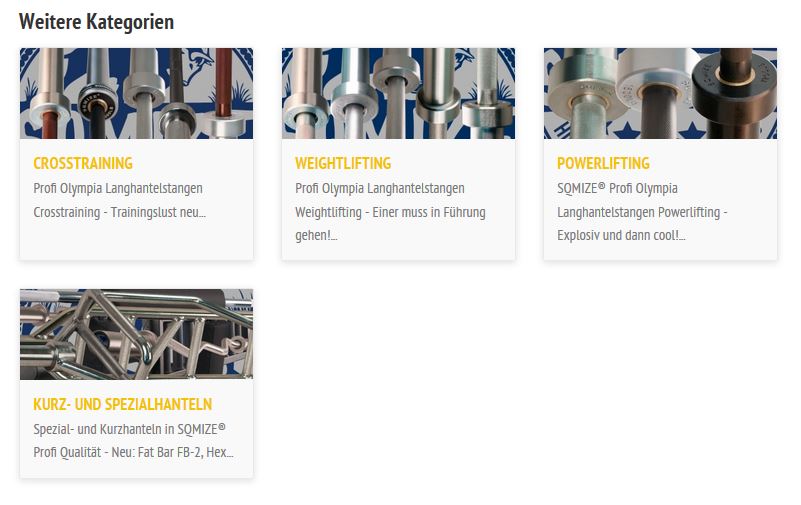
Task: Open the Kurz- und Spezialhanteln thumbnail image
Action: (x=136, y=334)
